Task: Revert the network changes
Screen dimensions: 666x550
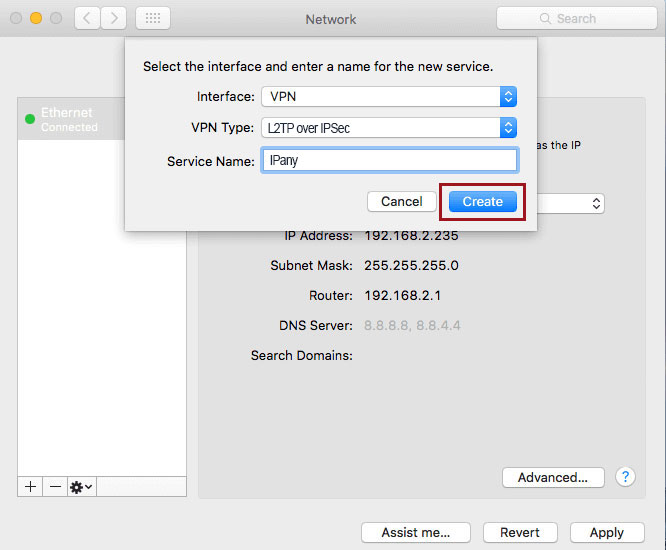Action: coord(520,532)
